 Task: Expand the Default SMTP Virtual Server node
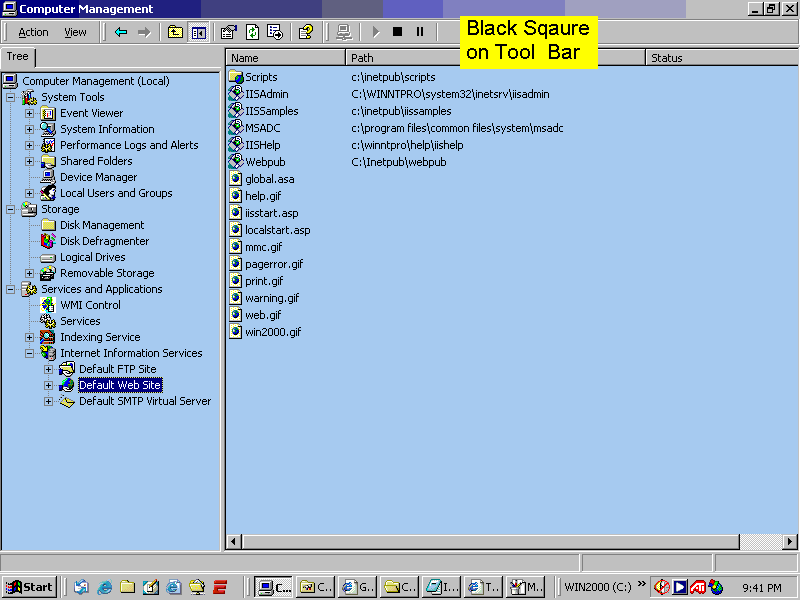pyautogui.click(x=48, y=402)
